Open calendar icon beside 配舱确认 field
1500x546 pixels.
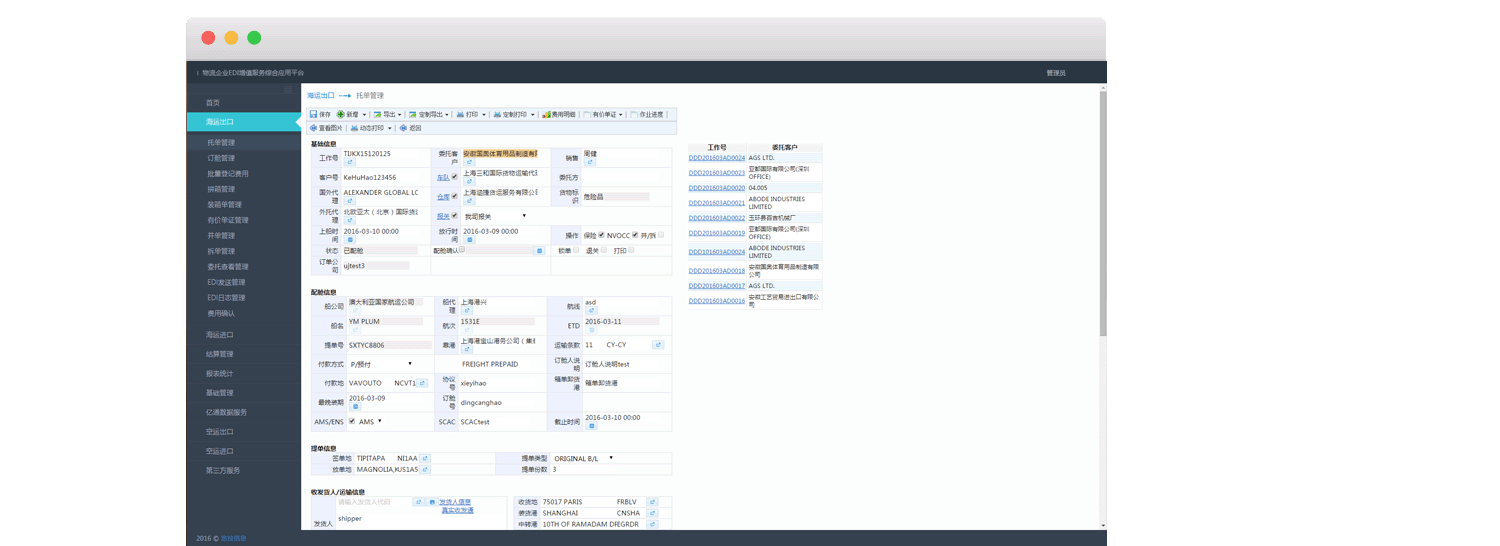point(539,250)
